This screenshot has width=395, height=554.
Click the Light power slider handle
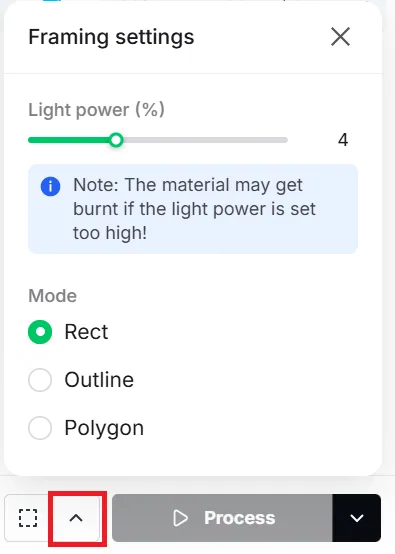tap(116, 140)
